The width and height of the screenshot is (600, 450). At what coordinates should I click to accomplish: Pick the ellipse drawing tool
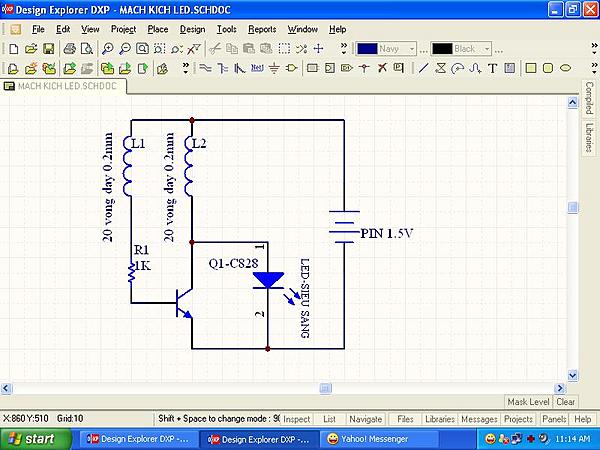click(564, 68)
